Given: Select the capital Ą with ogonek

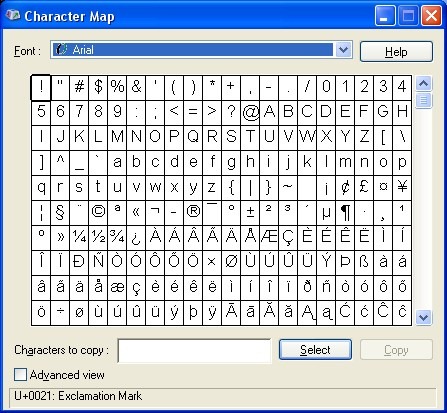Looking at the screenshot, I should (307, 312).
